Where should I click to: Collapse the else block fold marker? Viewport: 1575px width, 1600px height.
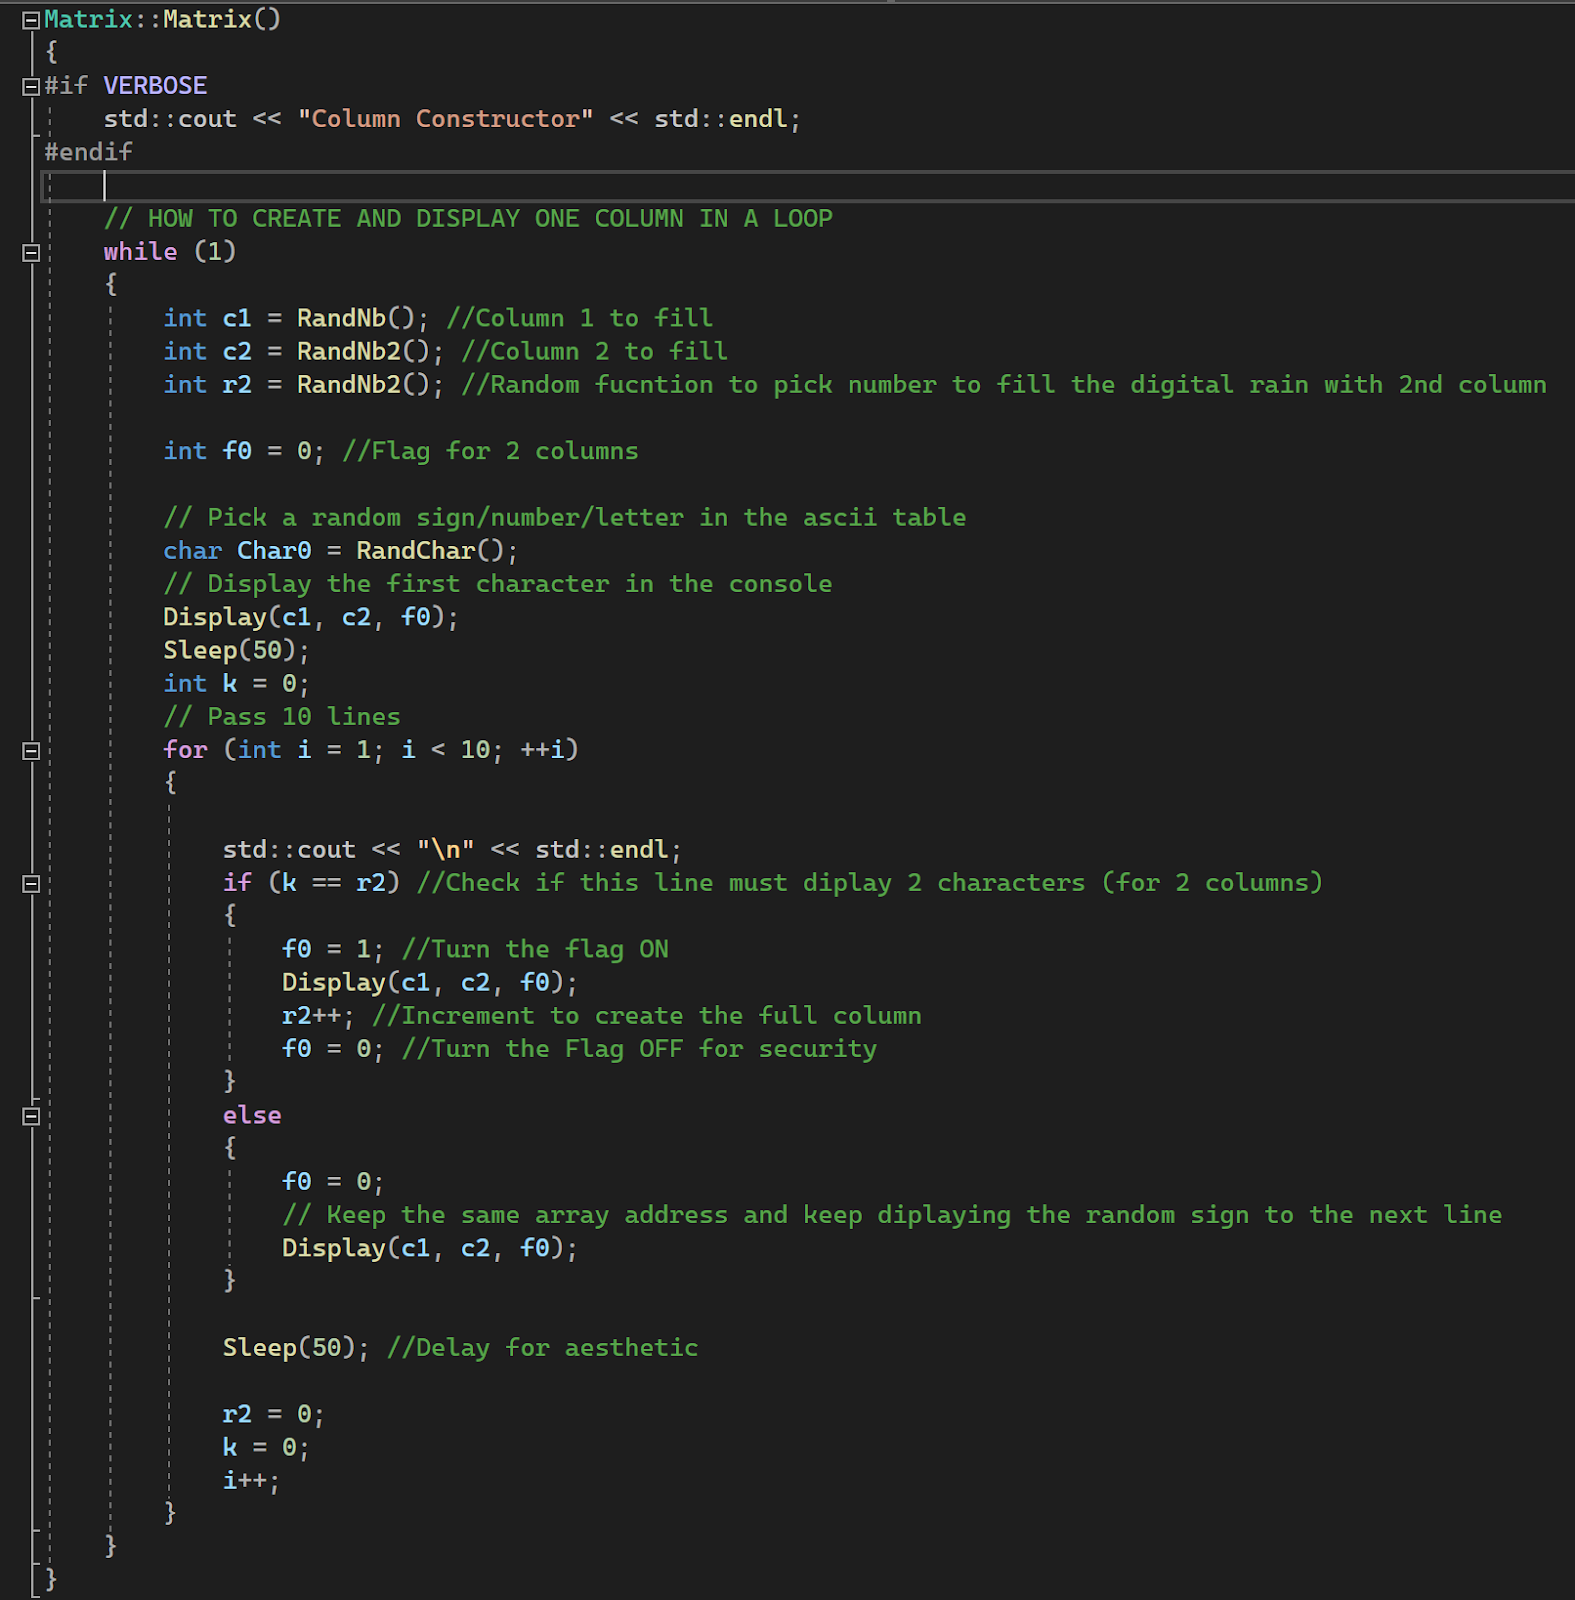[x=31, y=1116]
